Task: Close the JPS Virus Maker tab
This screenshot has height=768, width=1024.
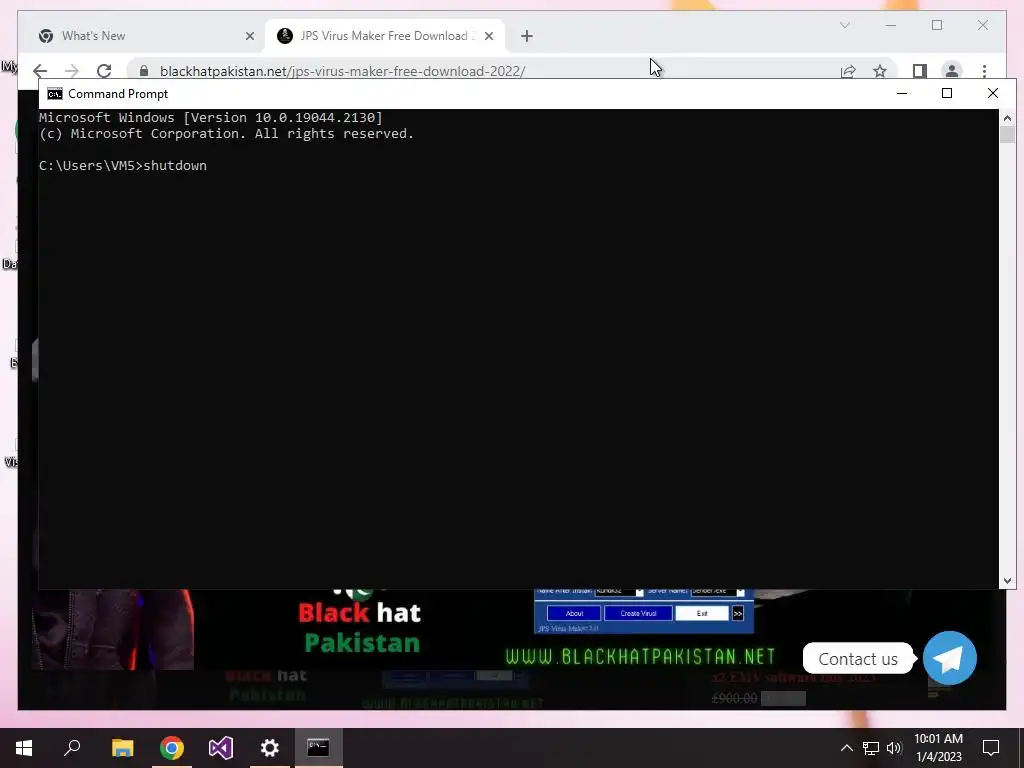Action: point(488,36)
